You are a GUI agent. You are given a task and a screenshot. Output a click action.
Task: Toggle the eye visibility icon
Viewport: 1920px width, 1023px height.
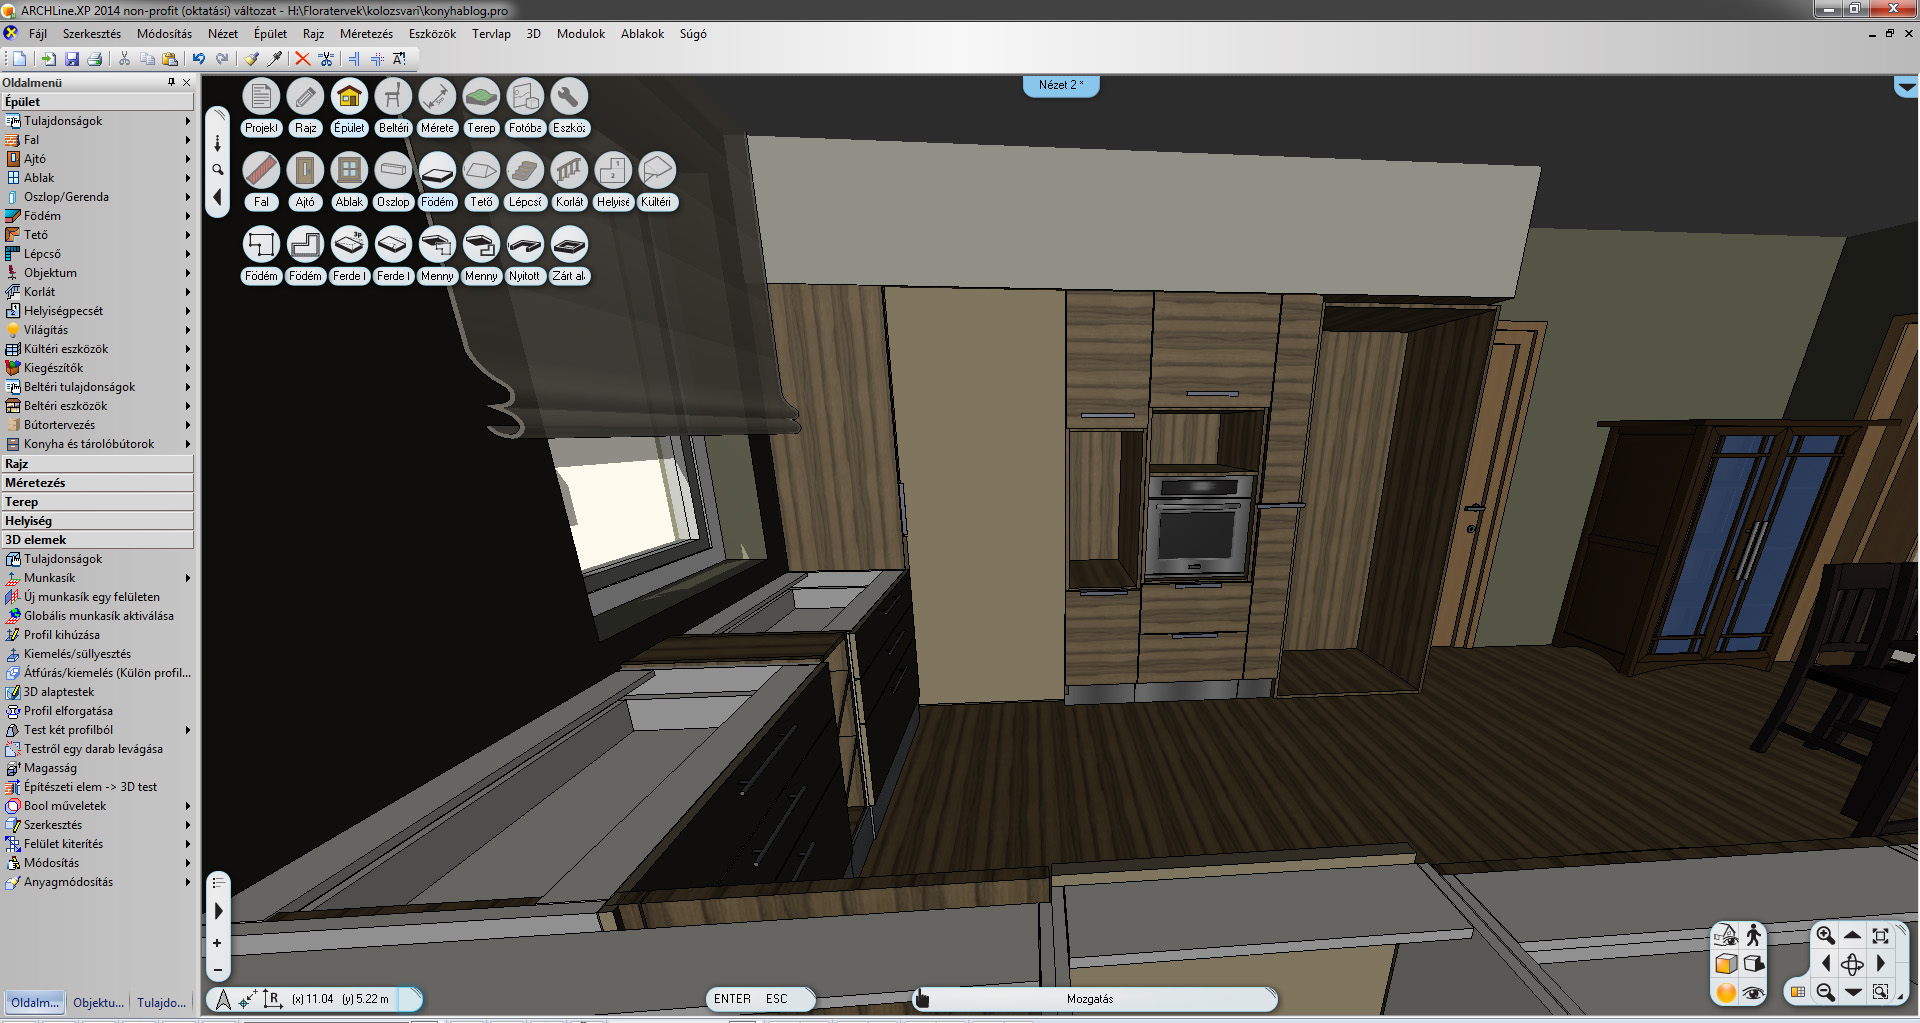[1753, 992]
